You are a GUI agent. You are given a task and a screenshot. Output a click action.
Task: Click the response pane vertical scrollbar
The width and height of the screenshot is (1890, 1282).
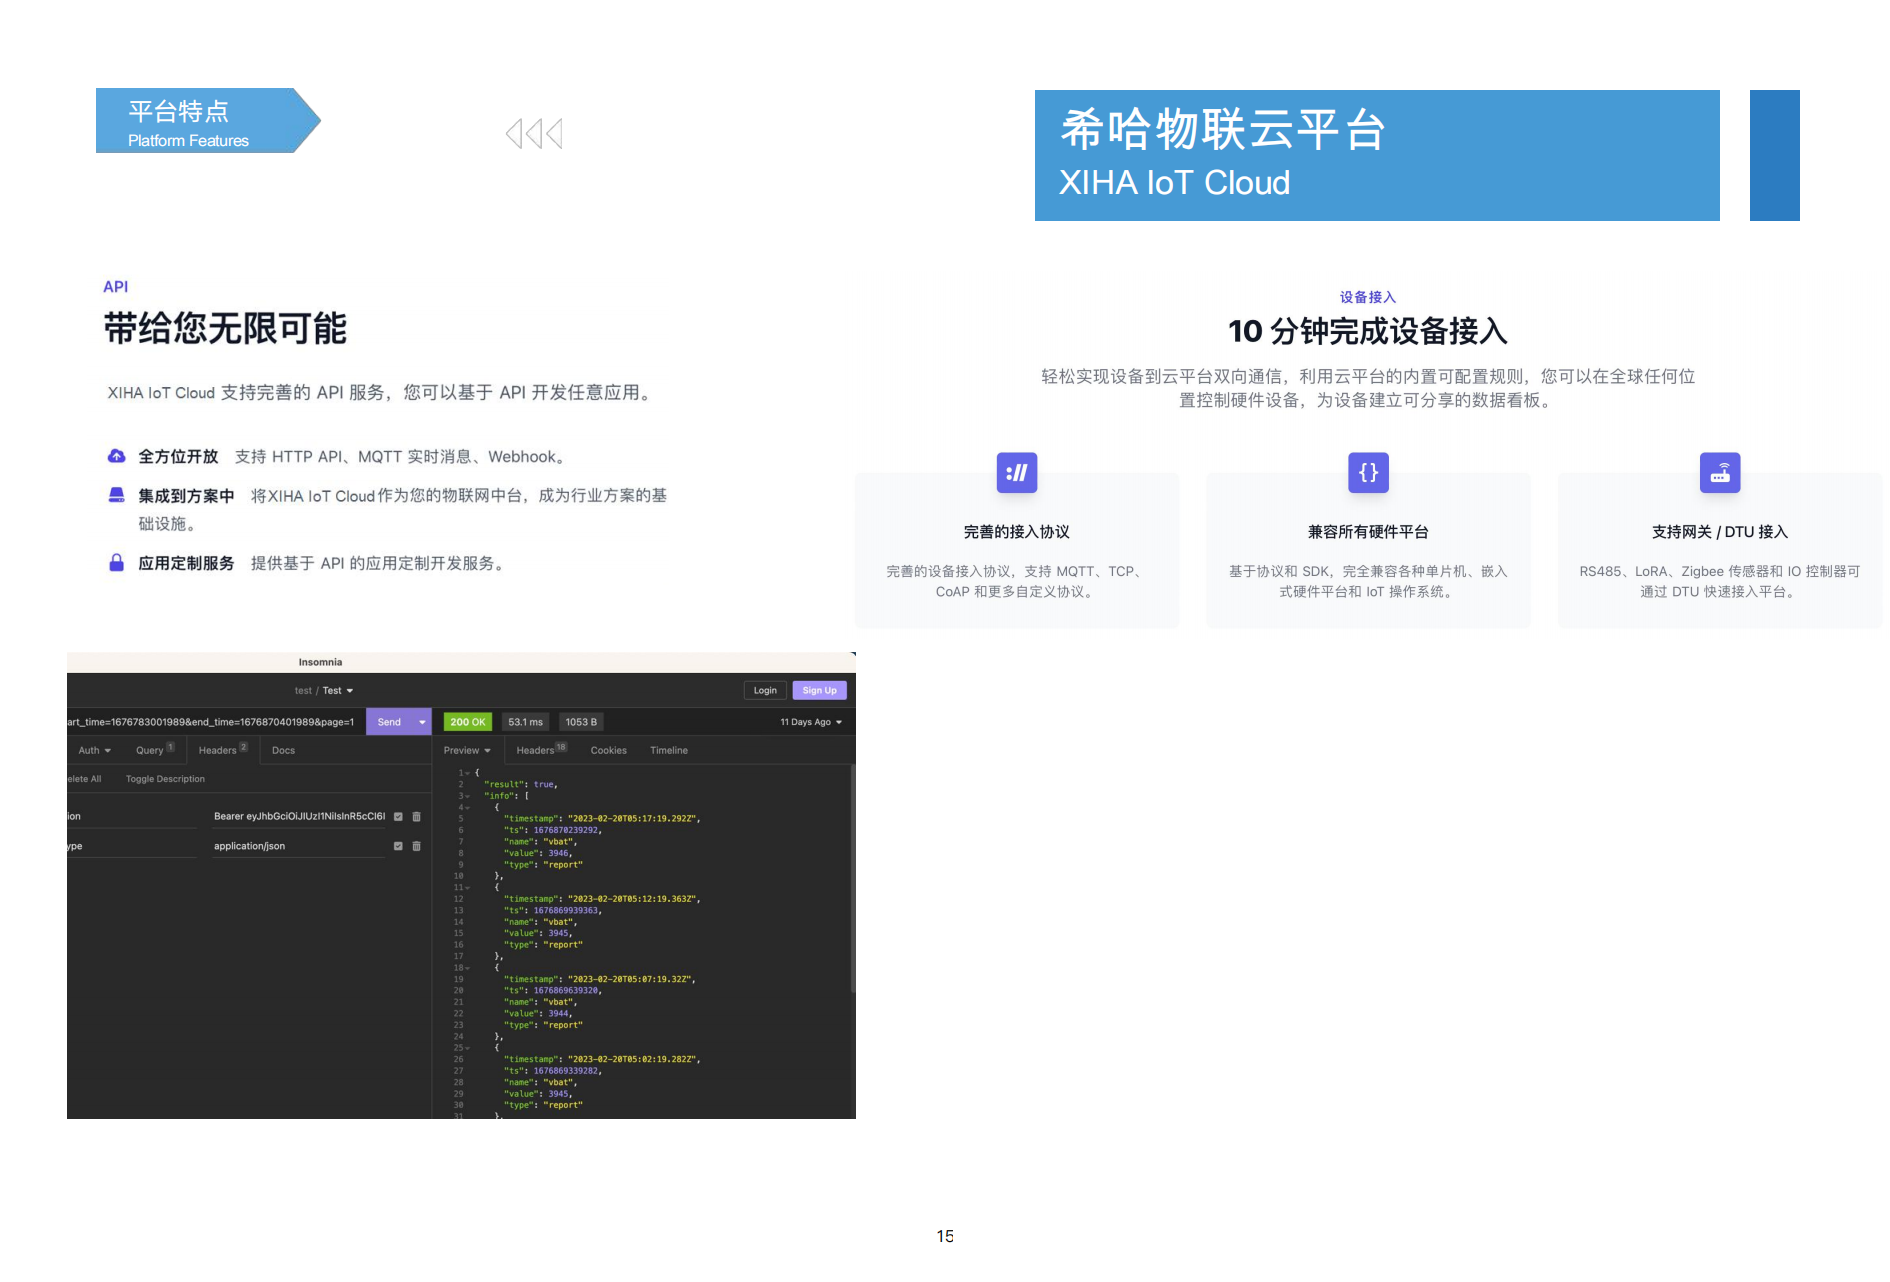click(852, 880)
